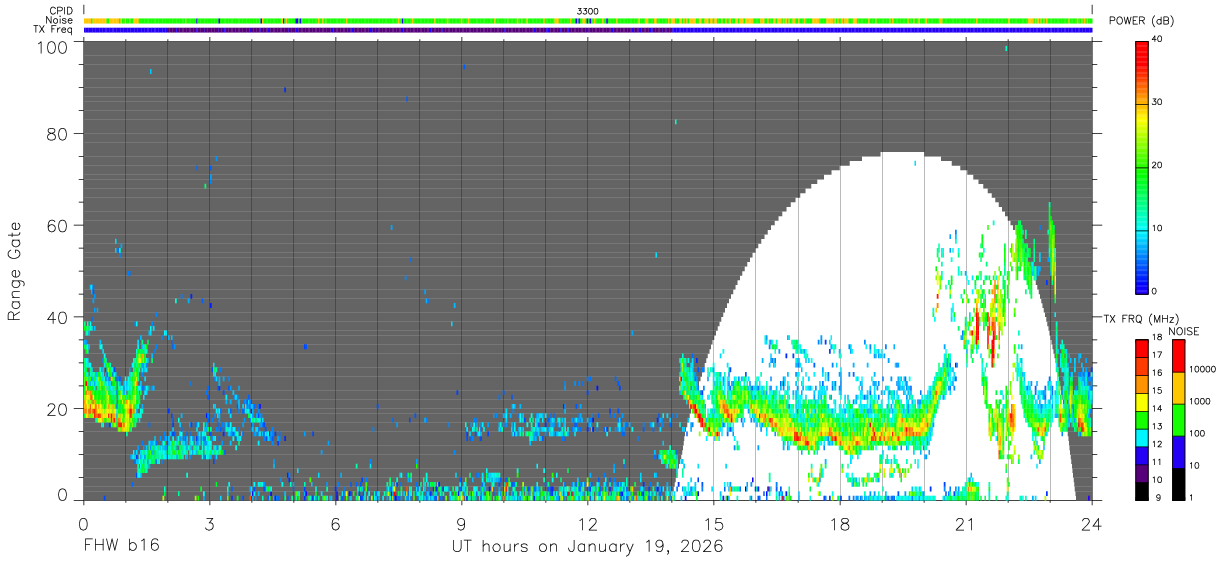Click the 100 tick on the y-axis
Image resolution: width=1228 pixels, height=567 pixels.
(51, 47)
